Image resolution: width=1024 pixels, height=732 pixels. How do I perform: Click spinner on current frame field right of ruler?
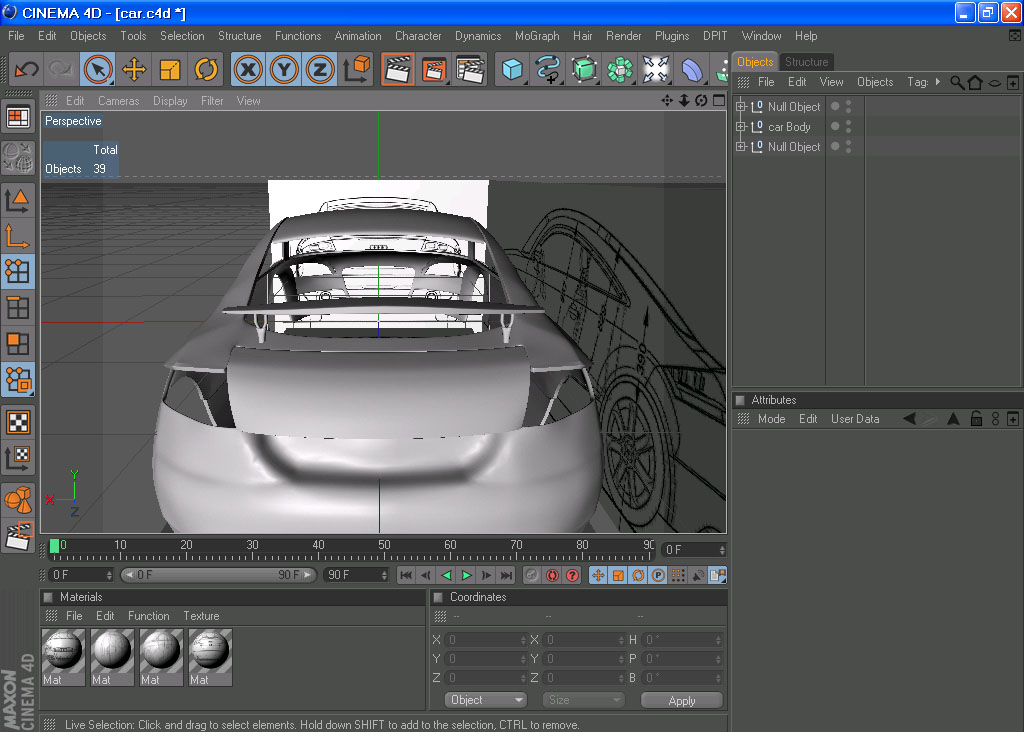pyautogui.click(x=722, y=550)
